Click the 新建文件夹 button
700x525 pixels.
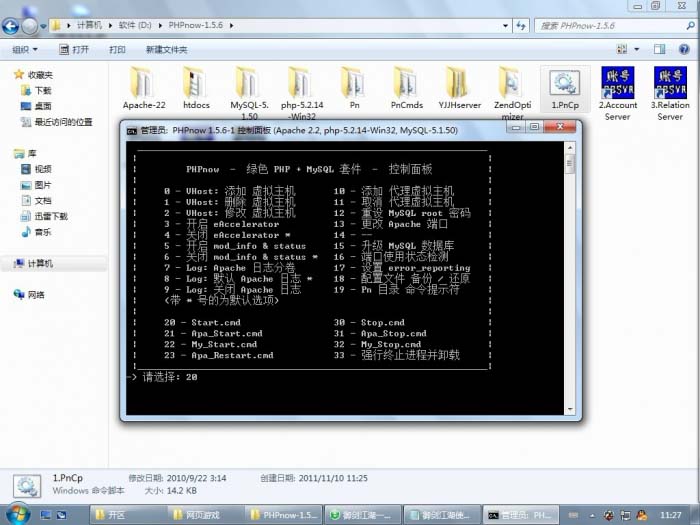pyautogui.click(x=166, y=49)
